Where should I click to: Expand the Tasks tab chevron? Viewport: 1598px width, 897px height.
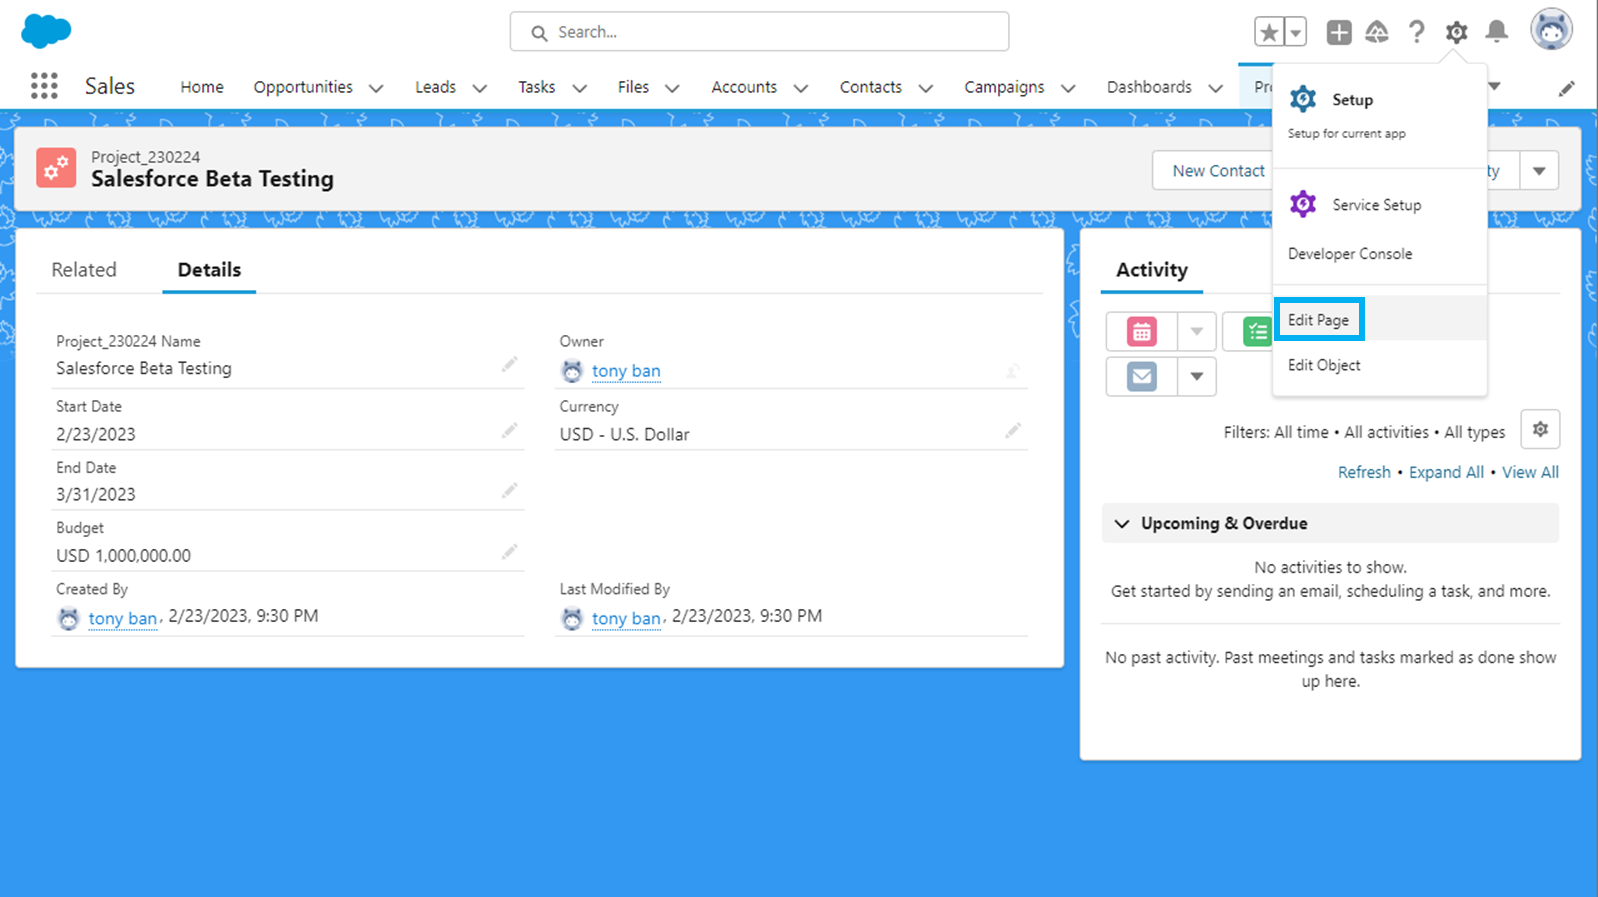[x=579, y=88]
